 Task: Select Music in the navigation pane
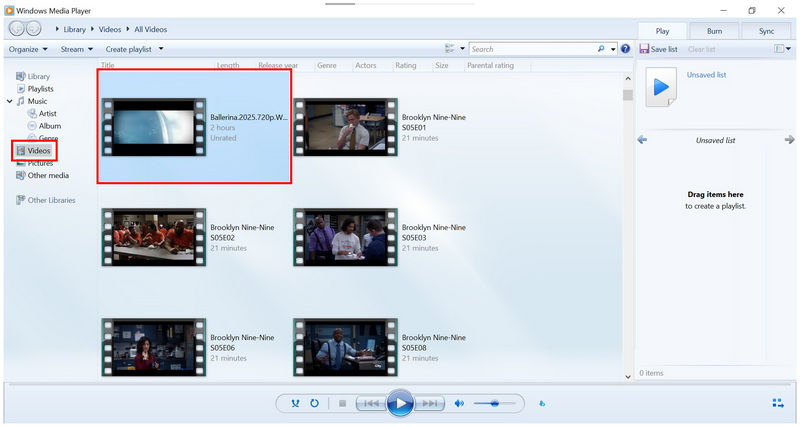(32, 101)
